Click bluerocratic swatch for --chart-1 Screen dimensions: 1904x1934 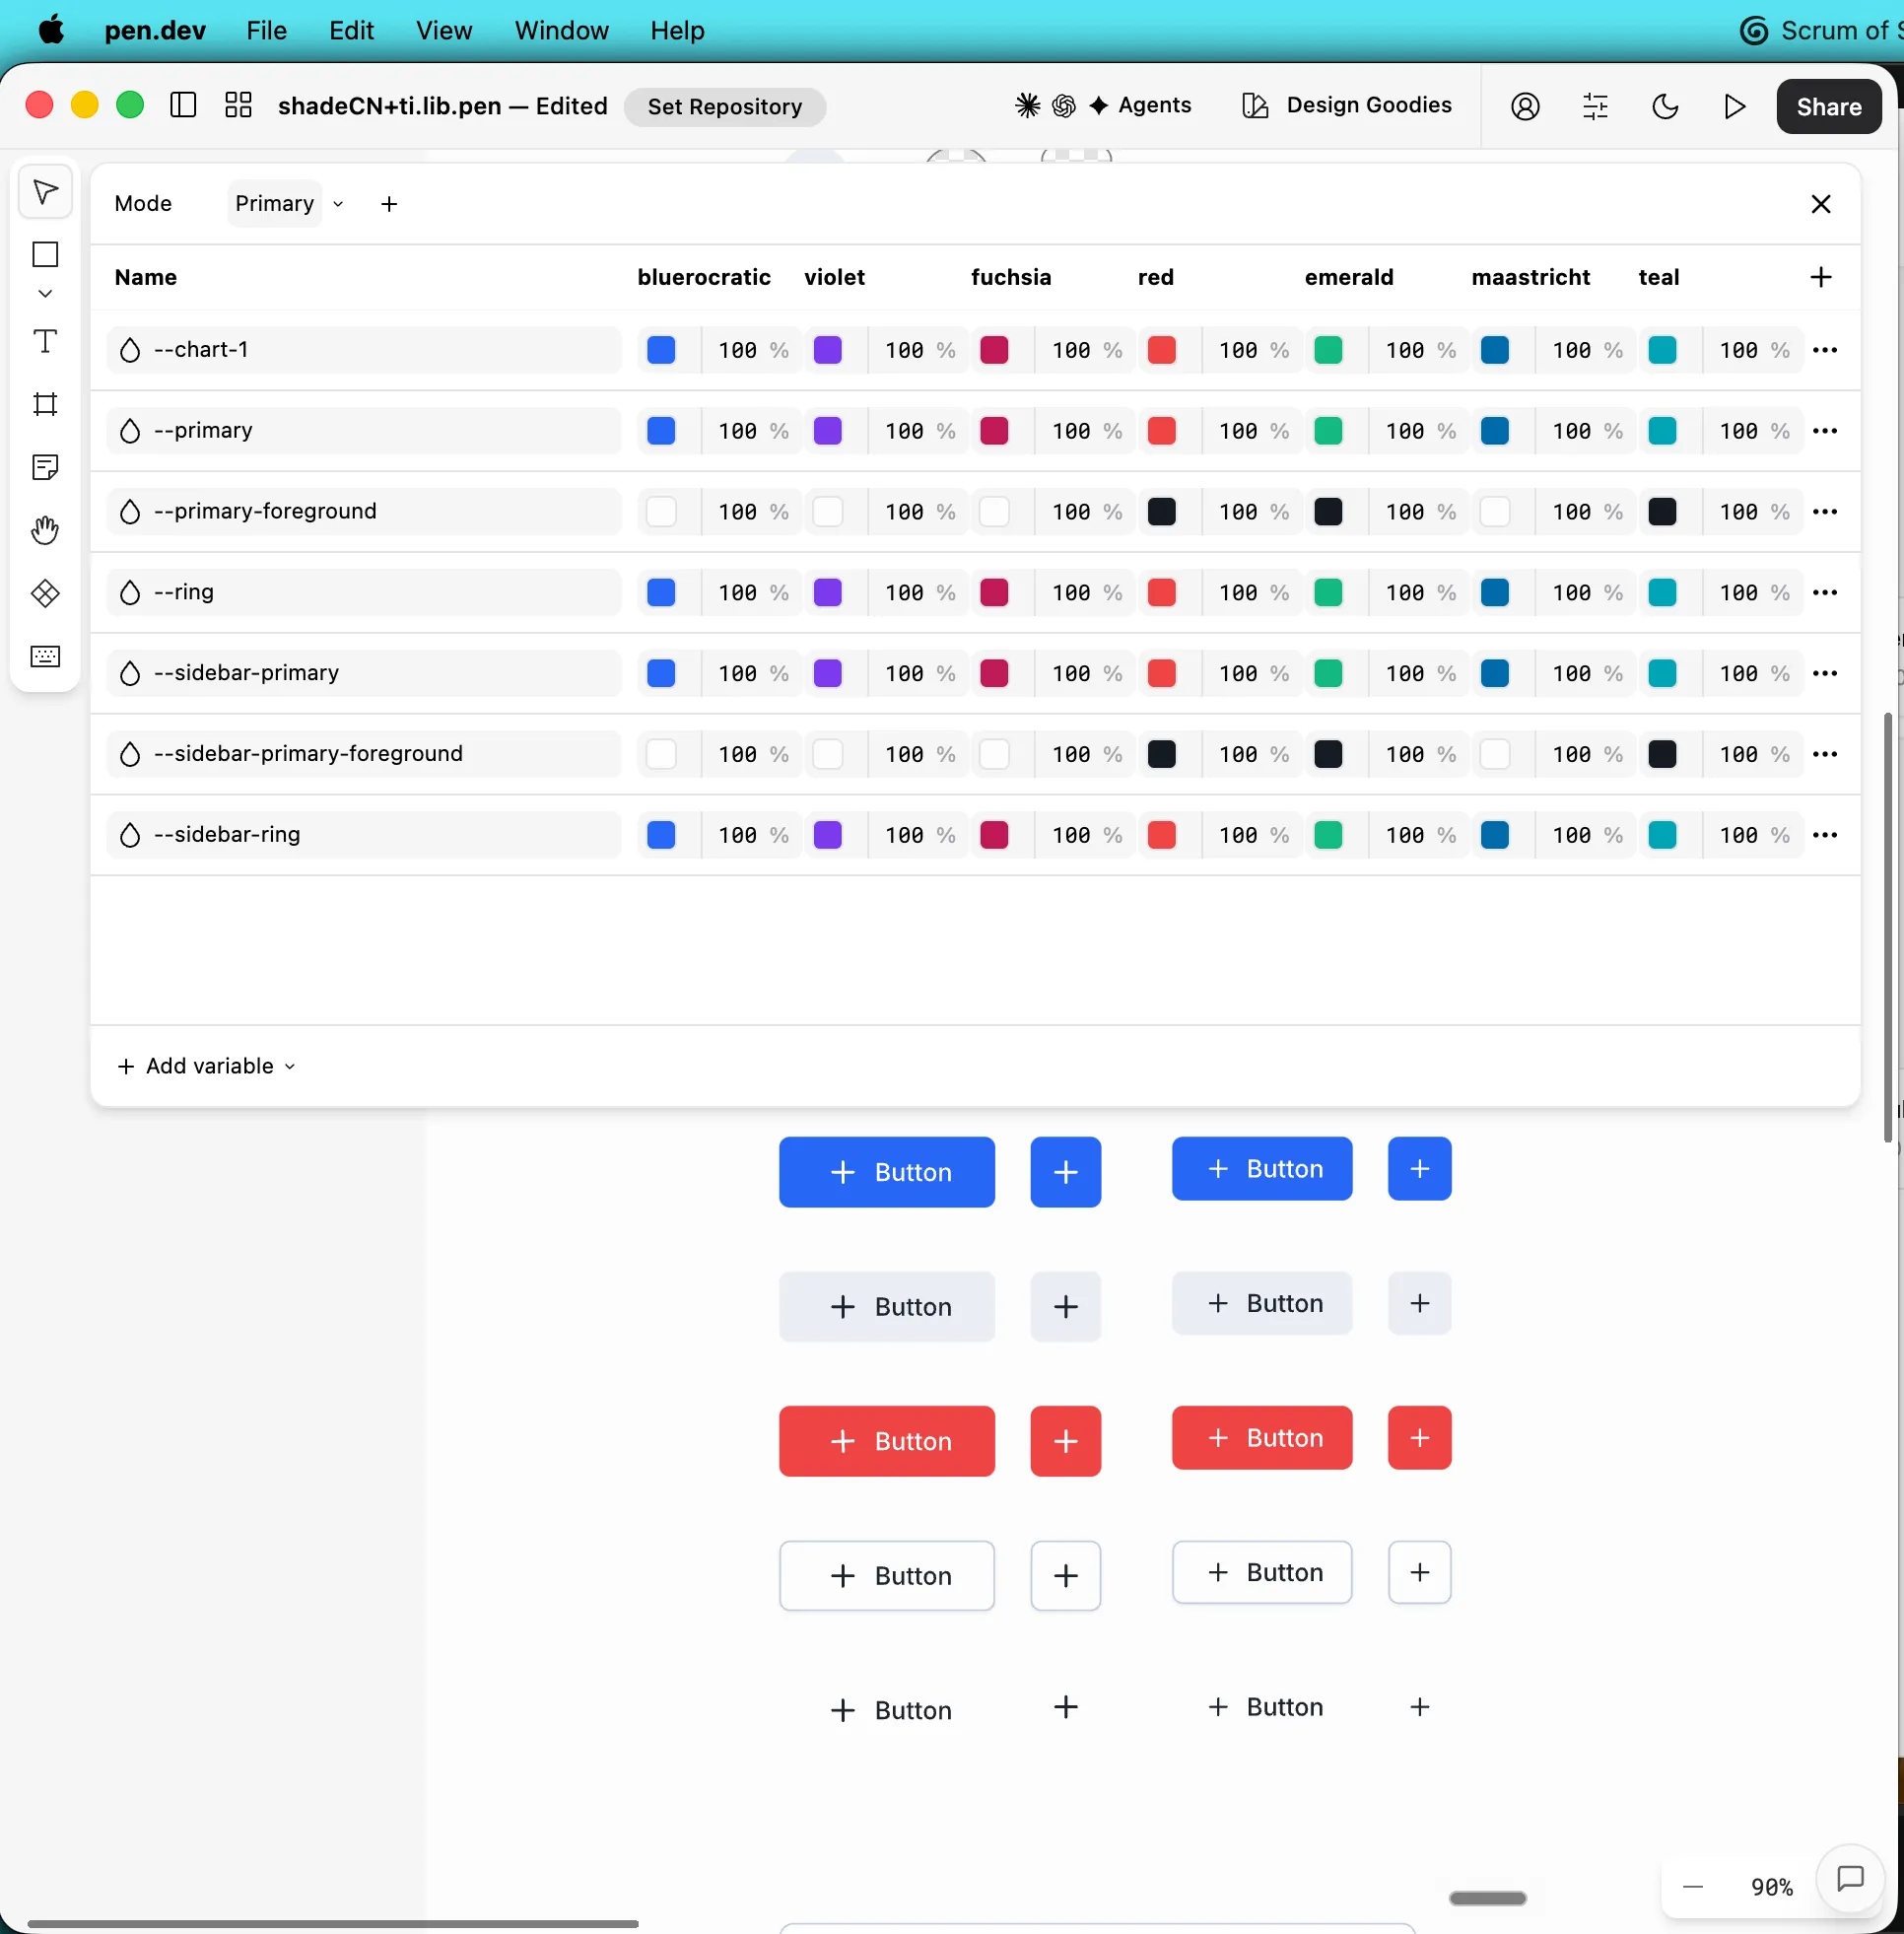point(661,350)
